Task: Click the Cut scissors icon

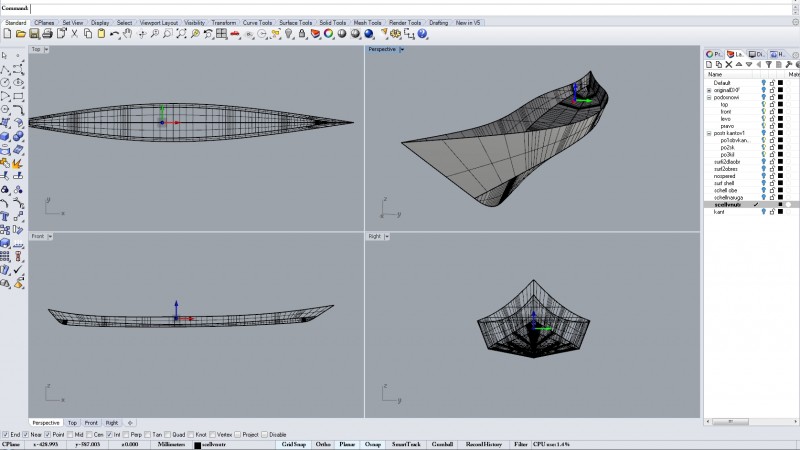Action: point(75,34)
